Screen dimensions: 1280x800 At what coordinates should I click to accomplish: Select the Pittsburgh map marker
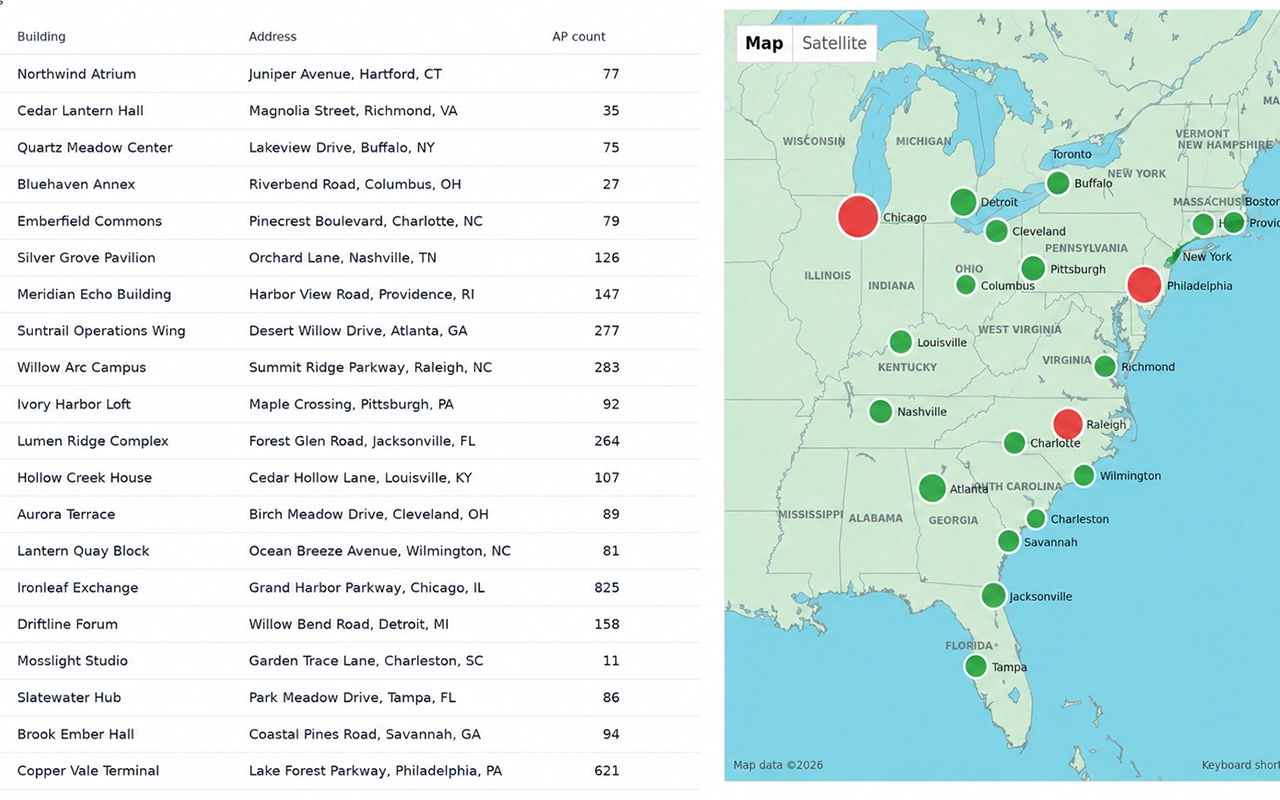coord(1033,268)
